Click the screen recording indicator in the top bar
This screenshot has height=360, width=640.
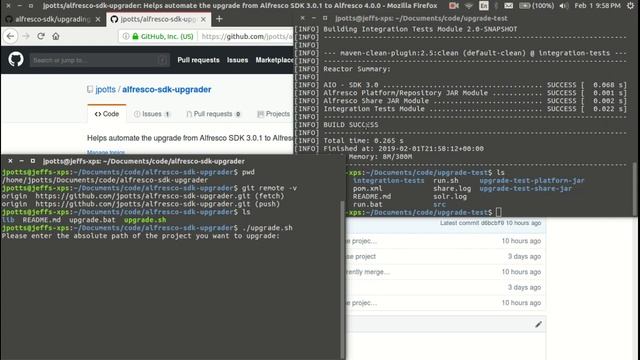tap(453, 6)
